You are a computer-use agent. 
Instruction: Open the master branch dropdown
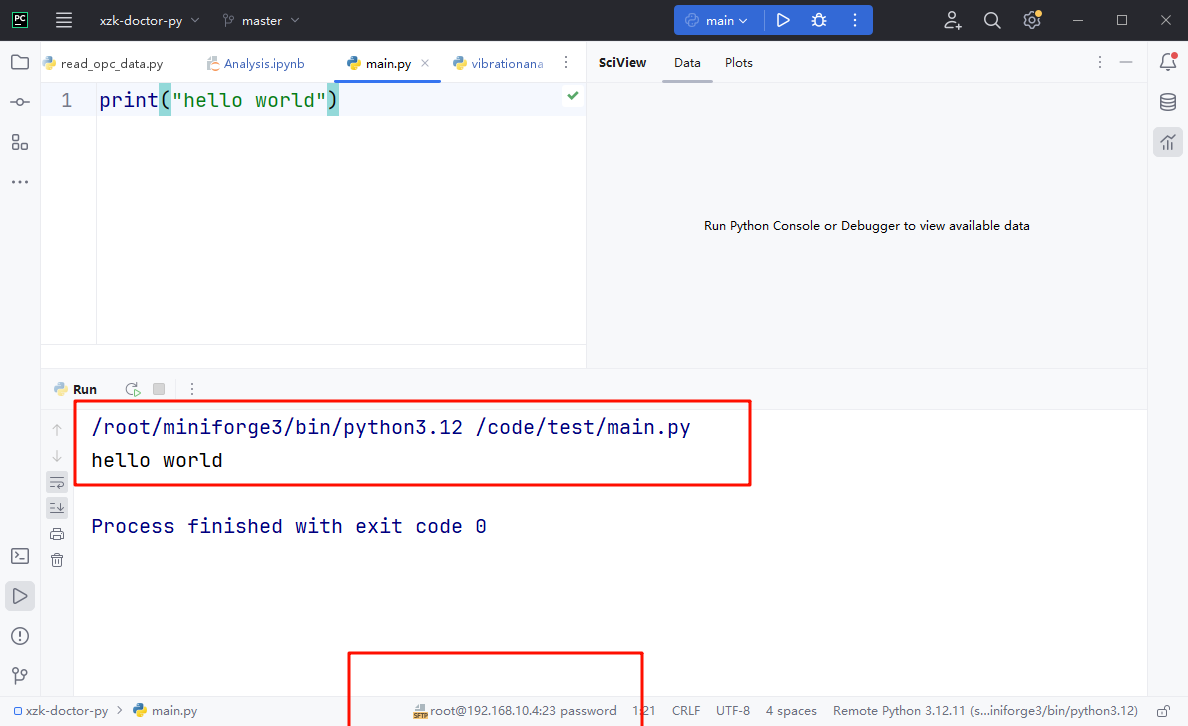click(x=261, y=20)
